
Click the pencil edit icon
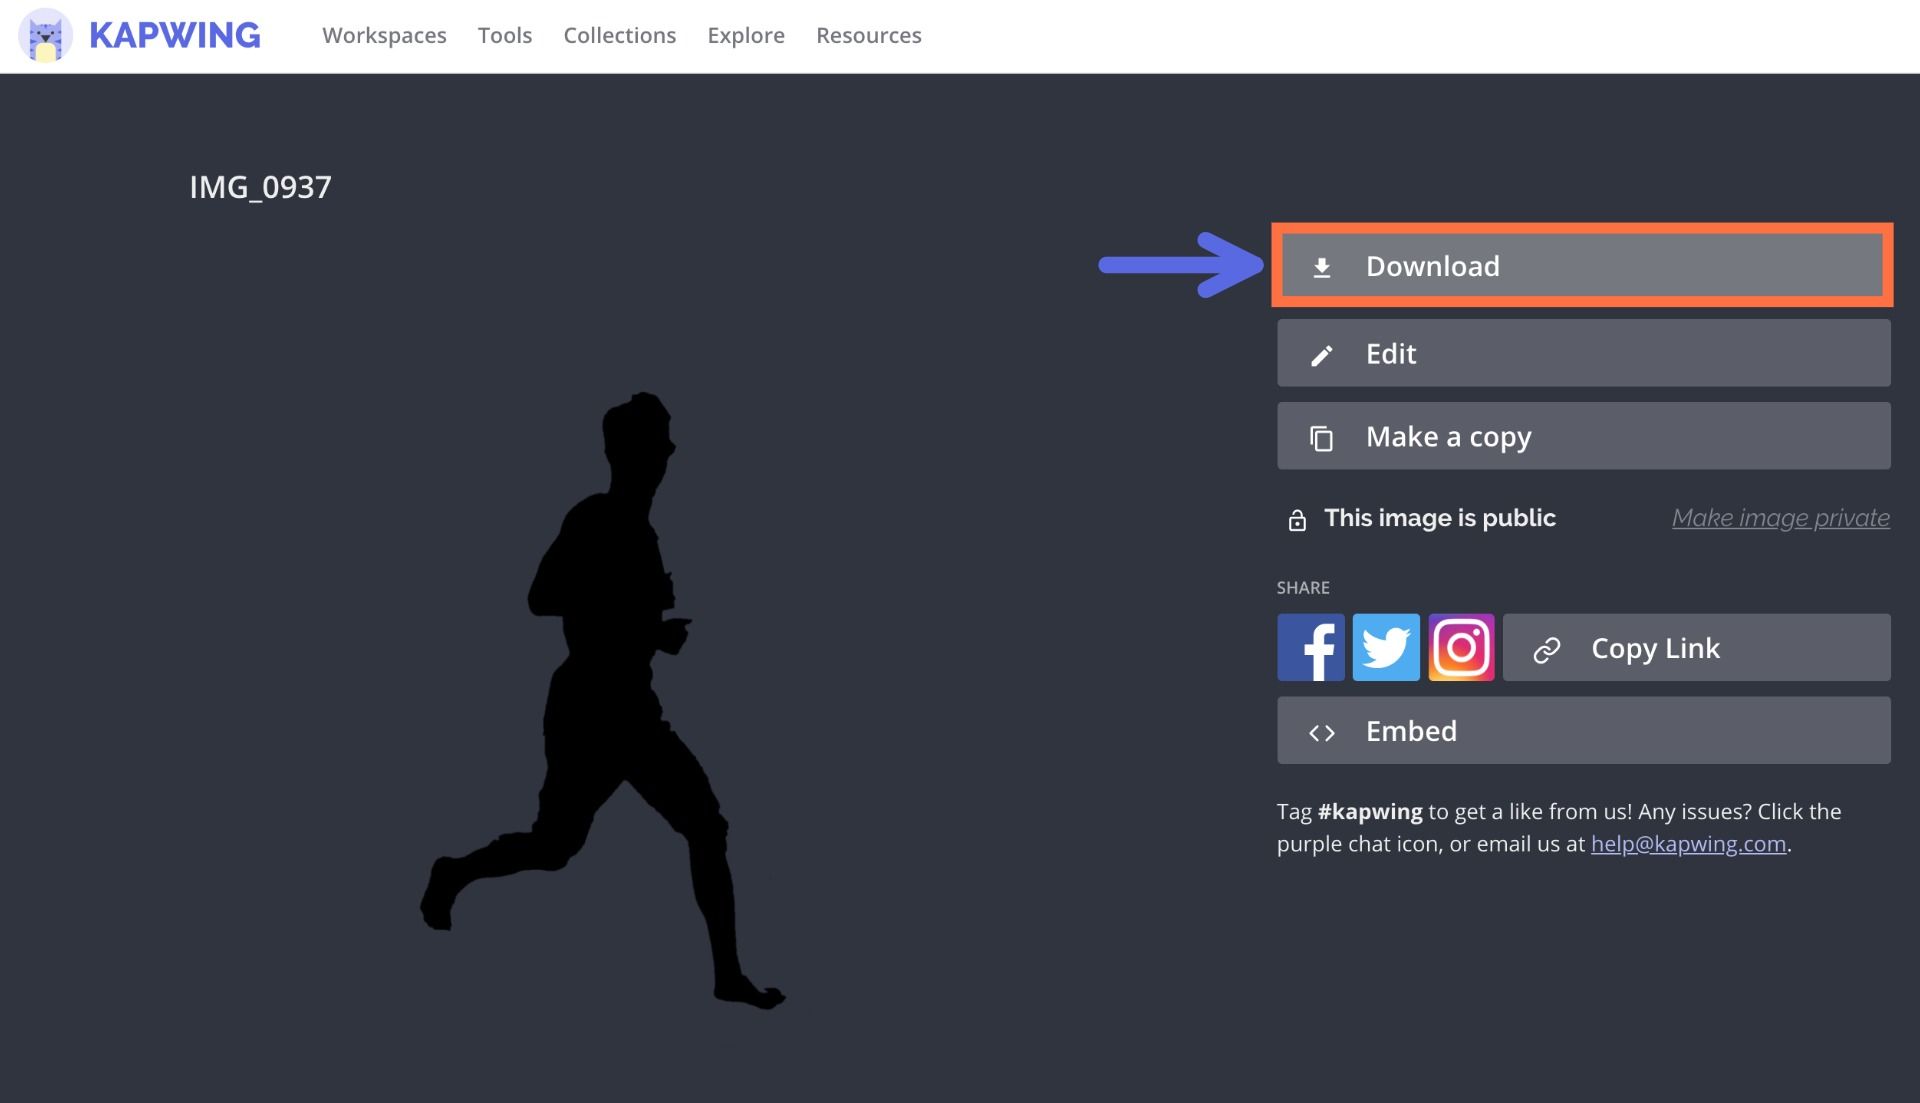[1321, 355]
